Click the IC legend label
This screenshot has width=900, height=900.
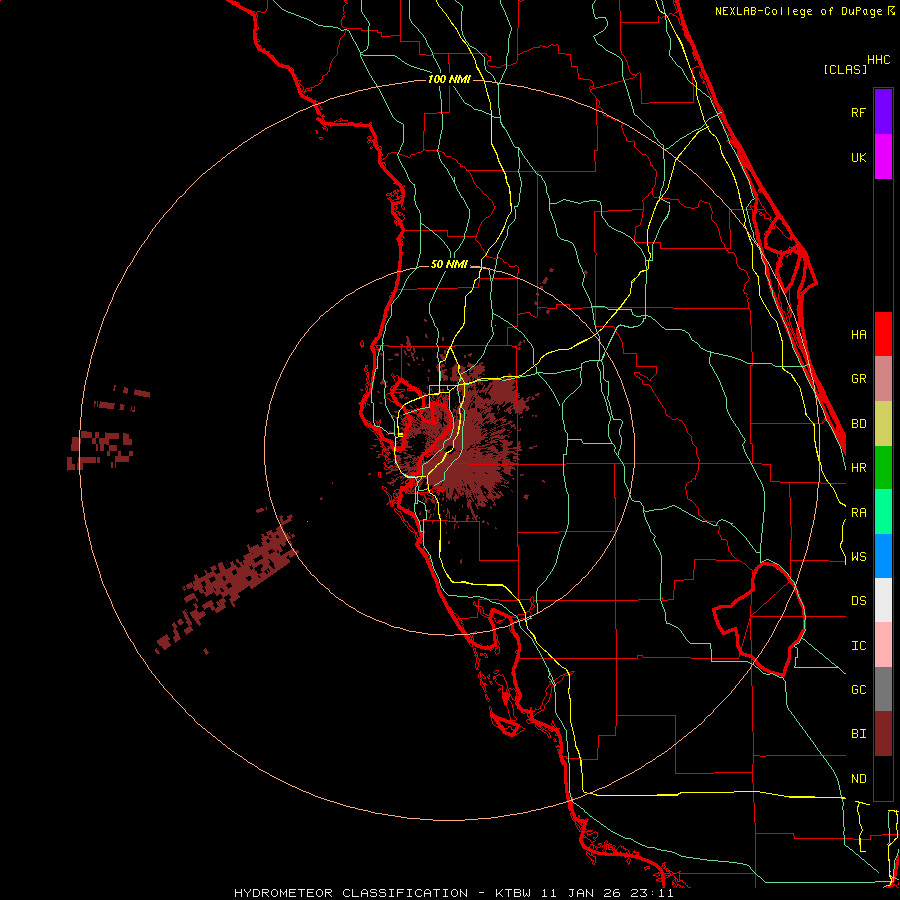[858, 646]
